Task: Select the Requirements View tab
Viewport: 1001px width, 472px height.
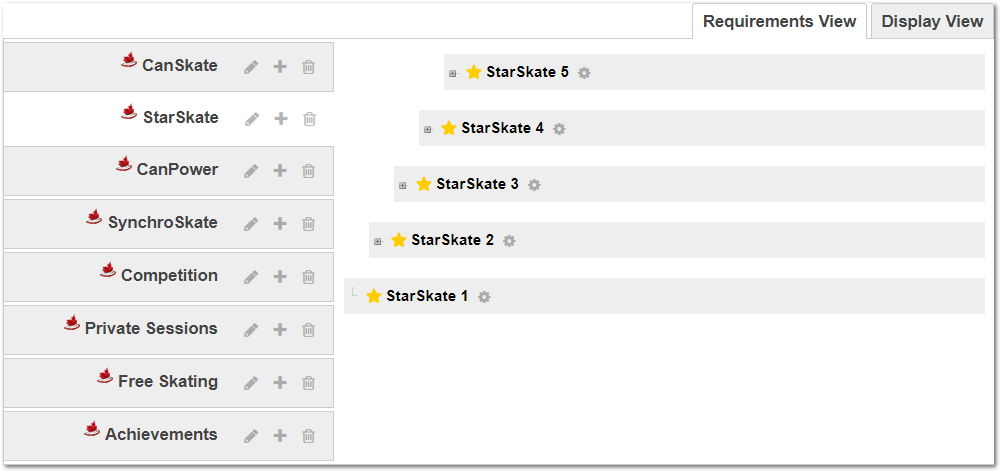Action: pos(779,21)
